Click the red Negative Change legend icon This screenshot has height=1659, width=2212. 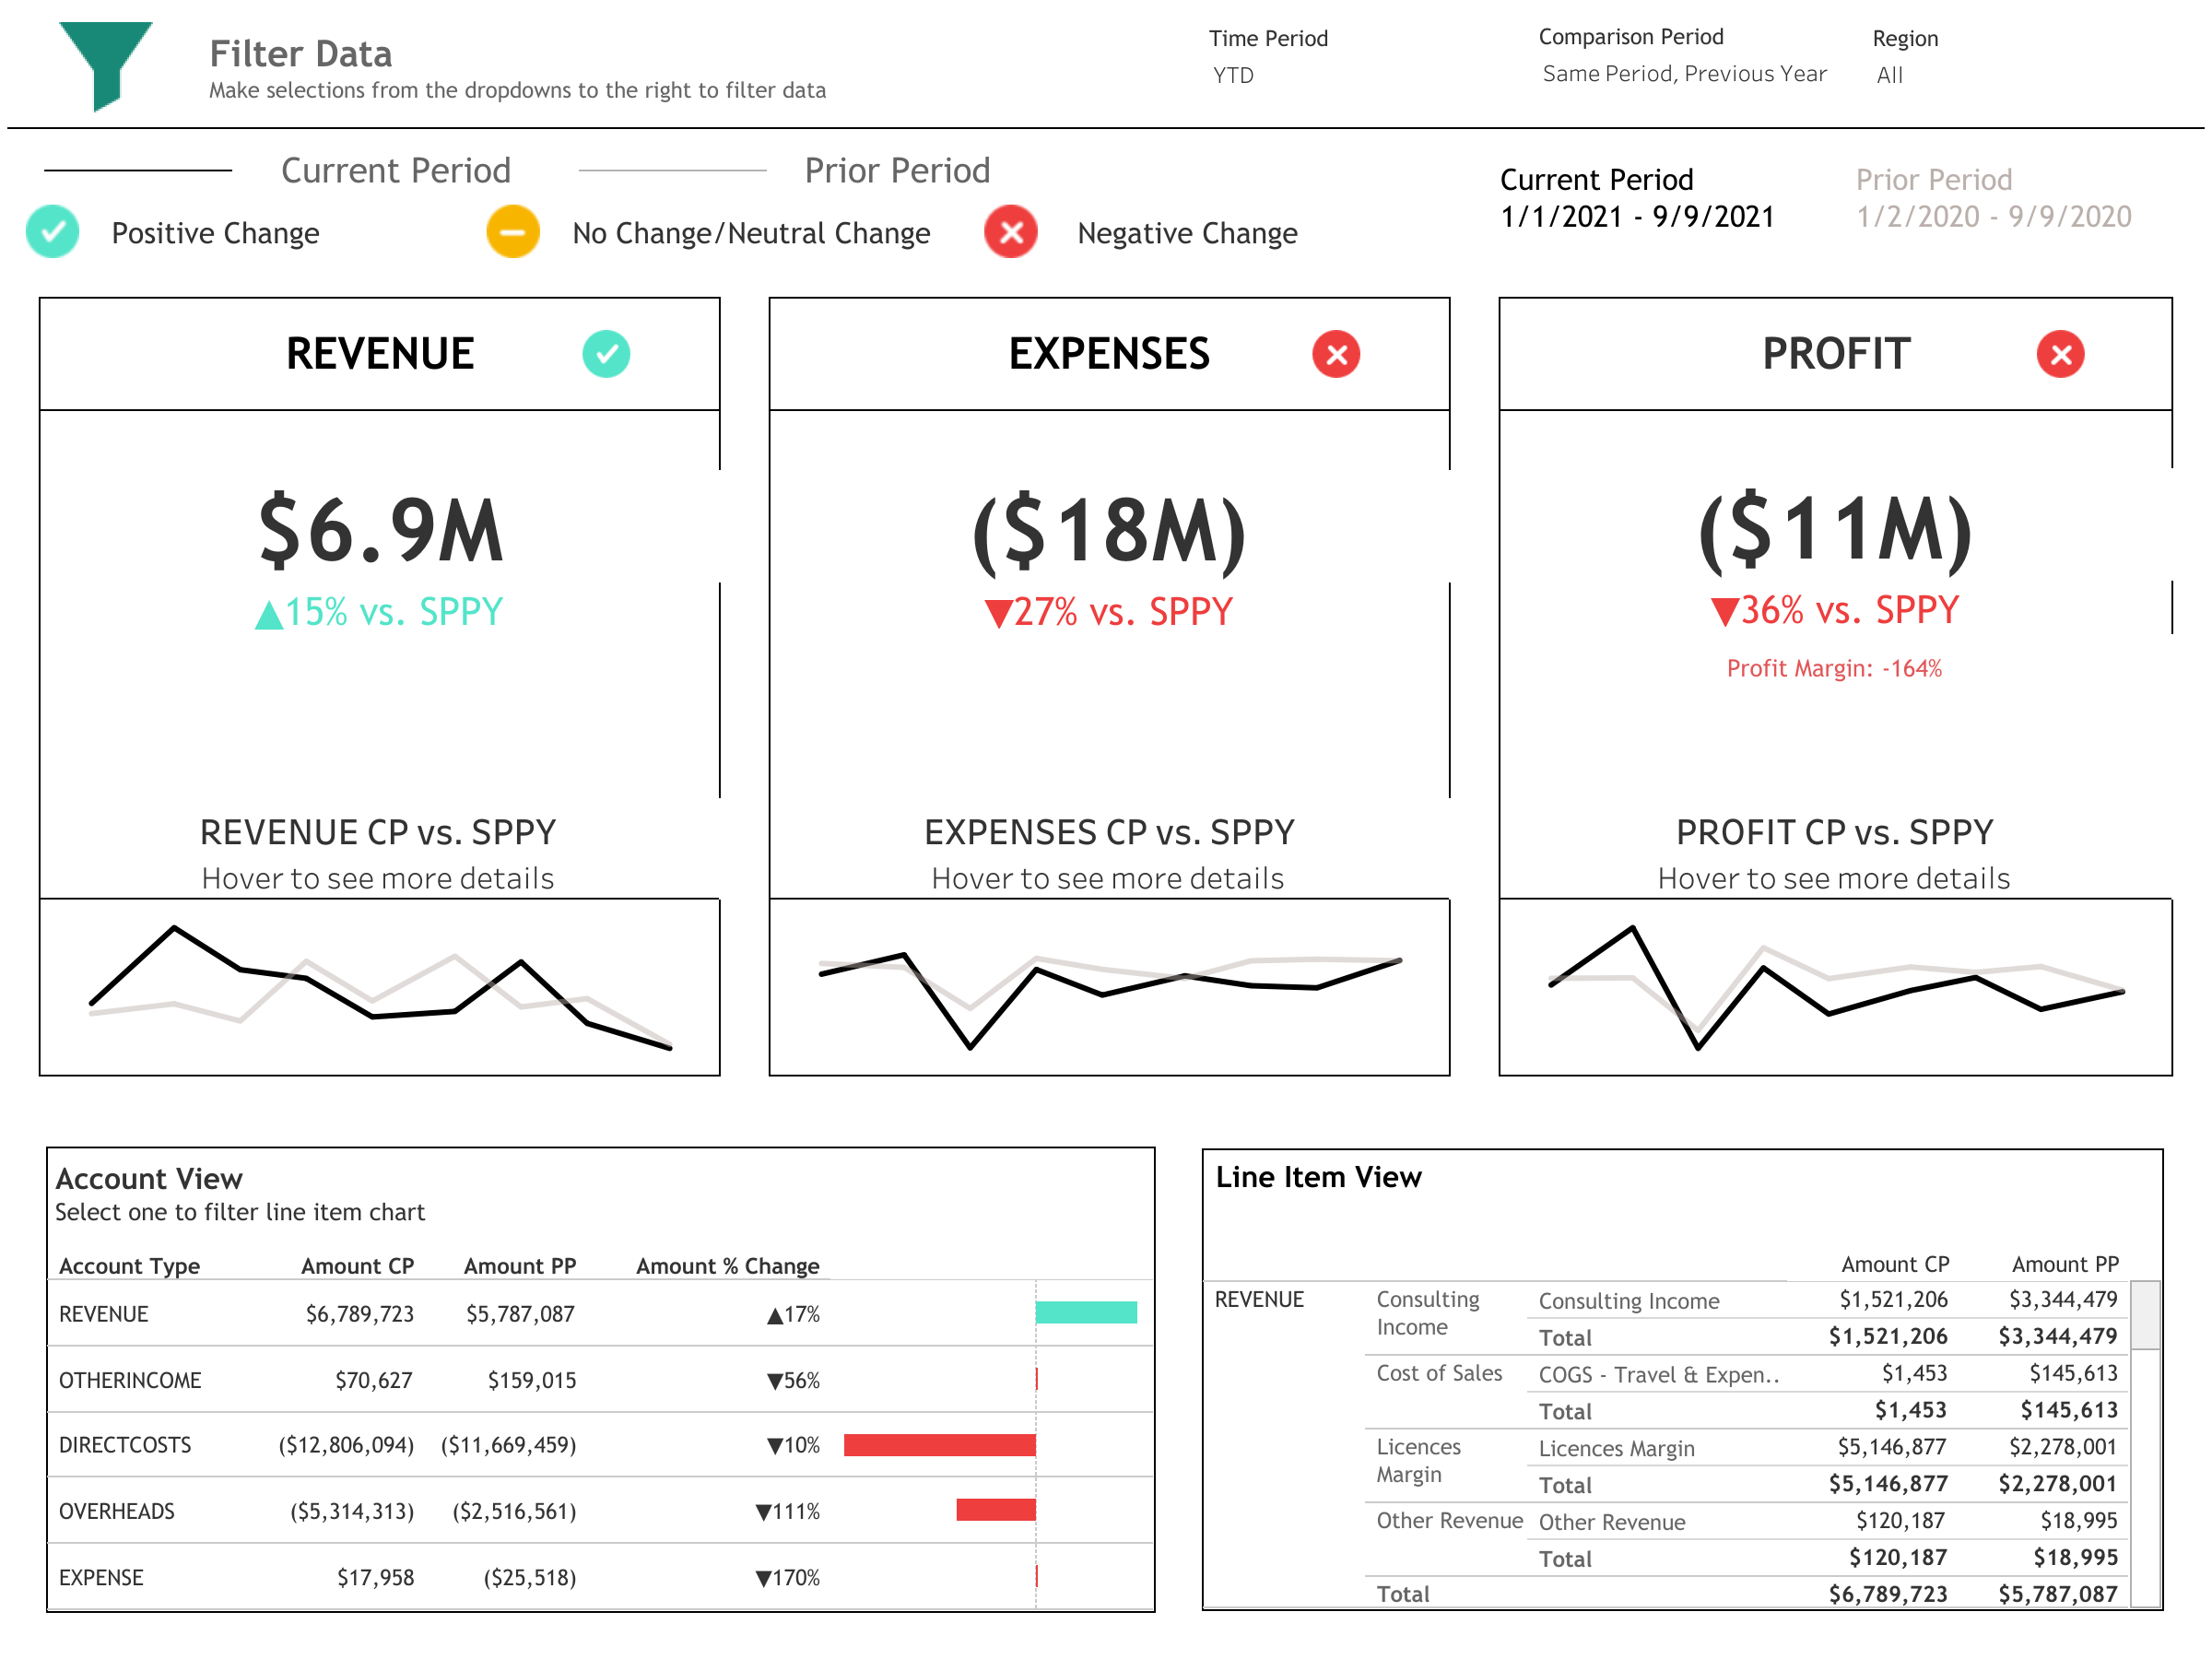(1011, 232)
